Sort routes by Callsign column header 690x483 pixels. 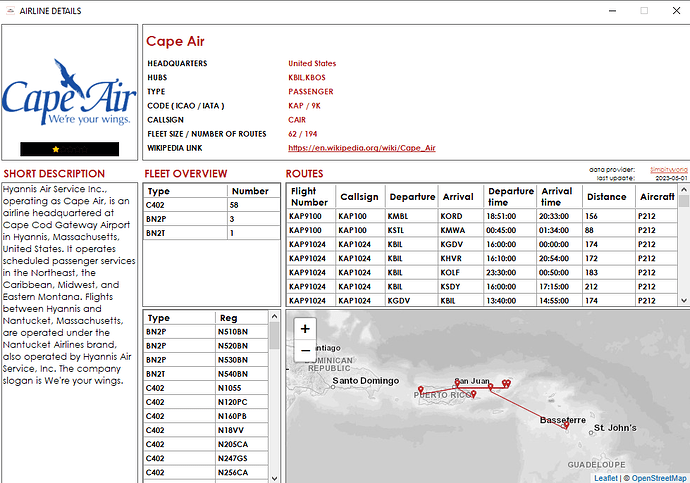click(360, 197)
